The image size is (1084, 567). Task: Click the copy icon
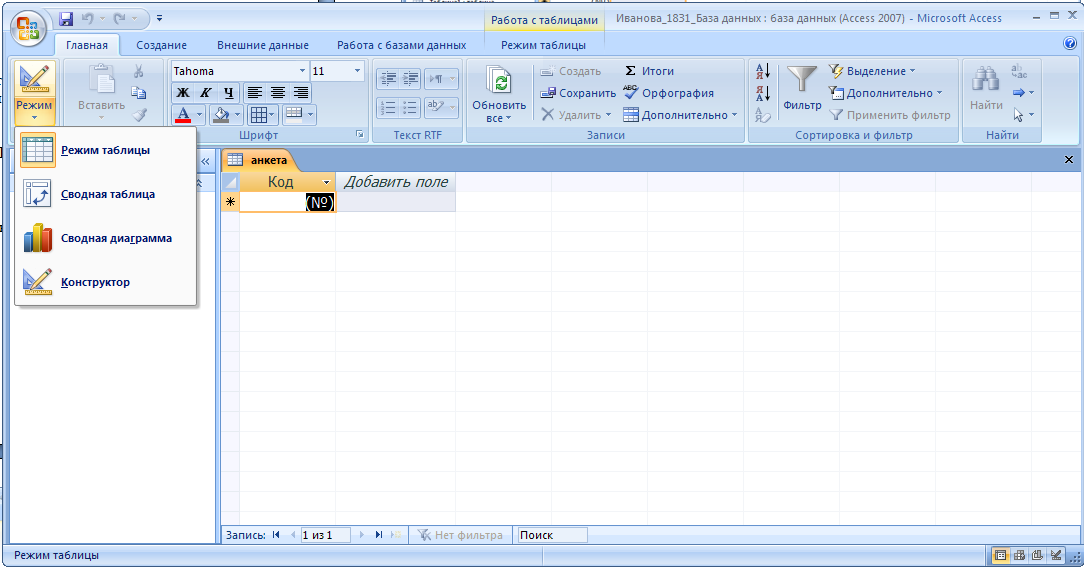(138, 93)
